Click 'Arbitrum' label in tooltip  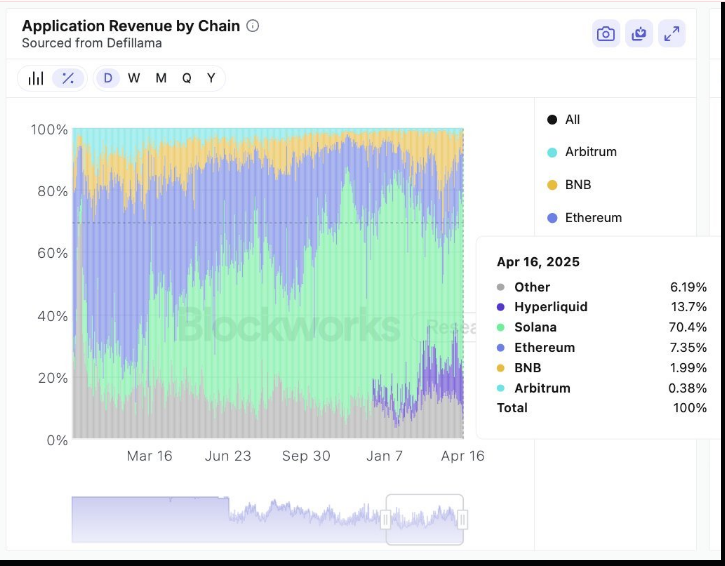(542, 388)
